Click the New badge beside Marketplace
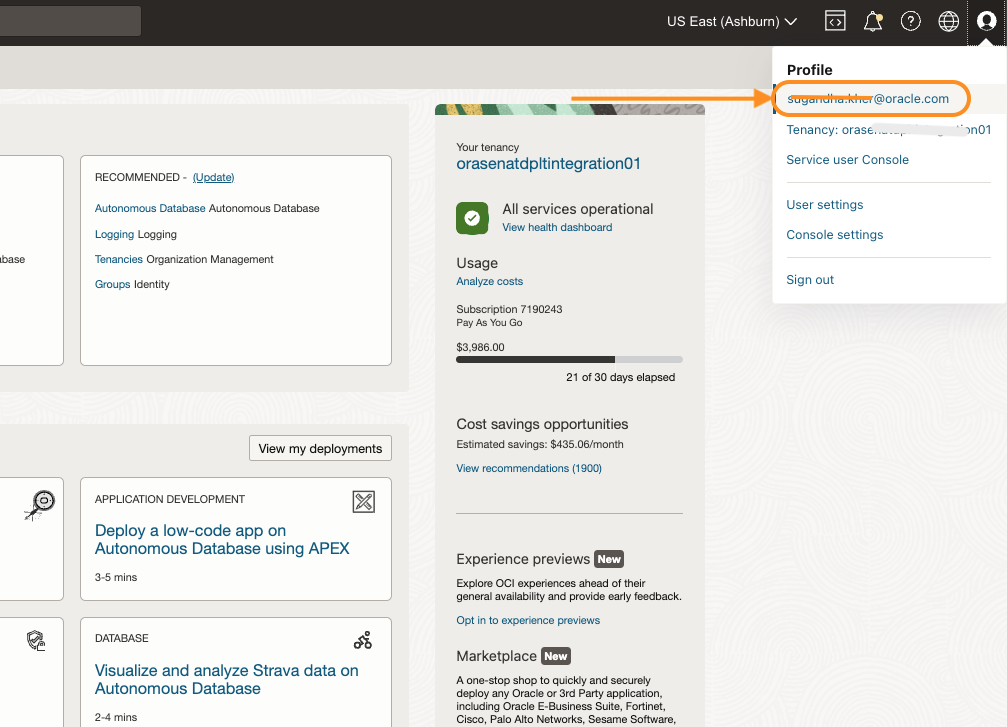 556,656
